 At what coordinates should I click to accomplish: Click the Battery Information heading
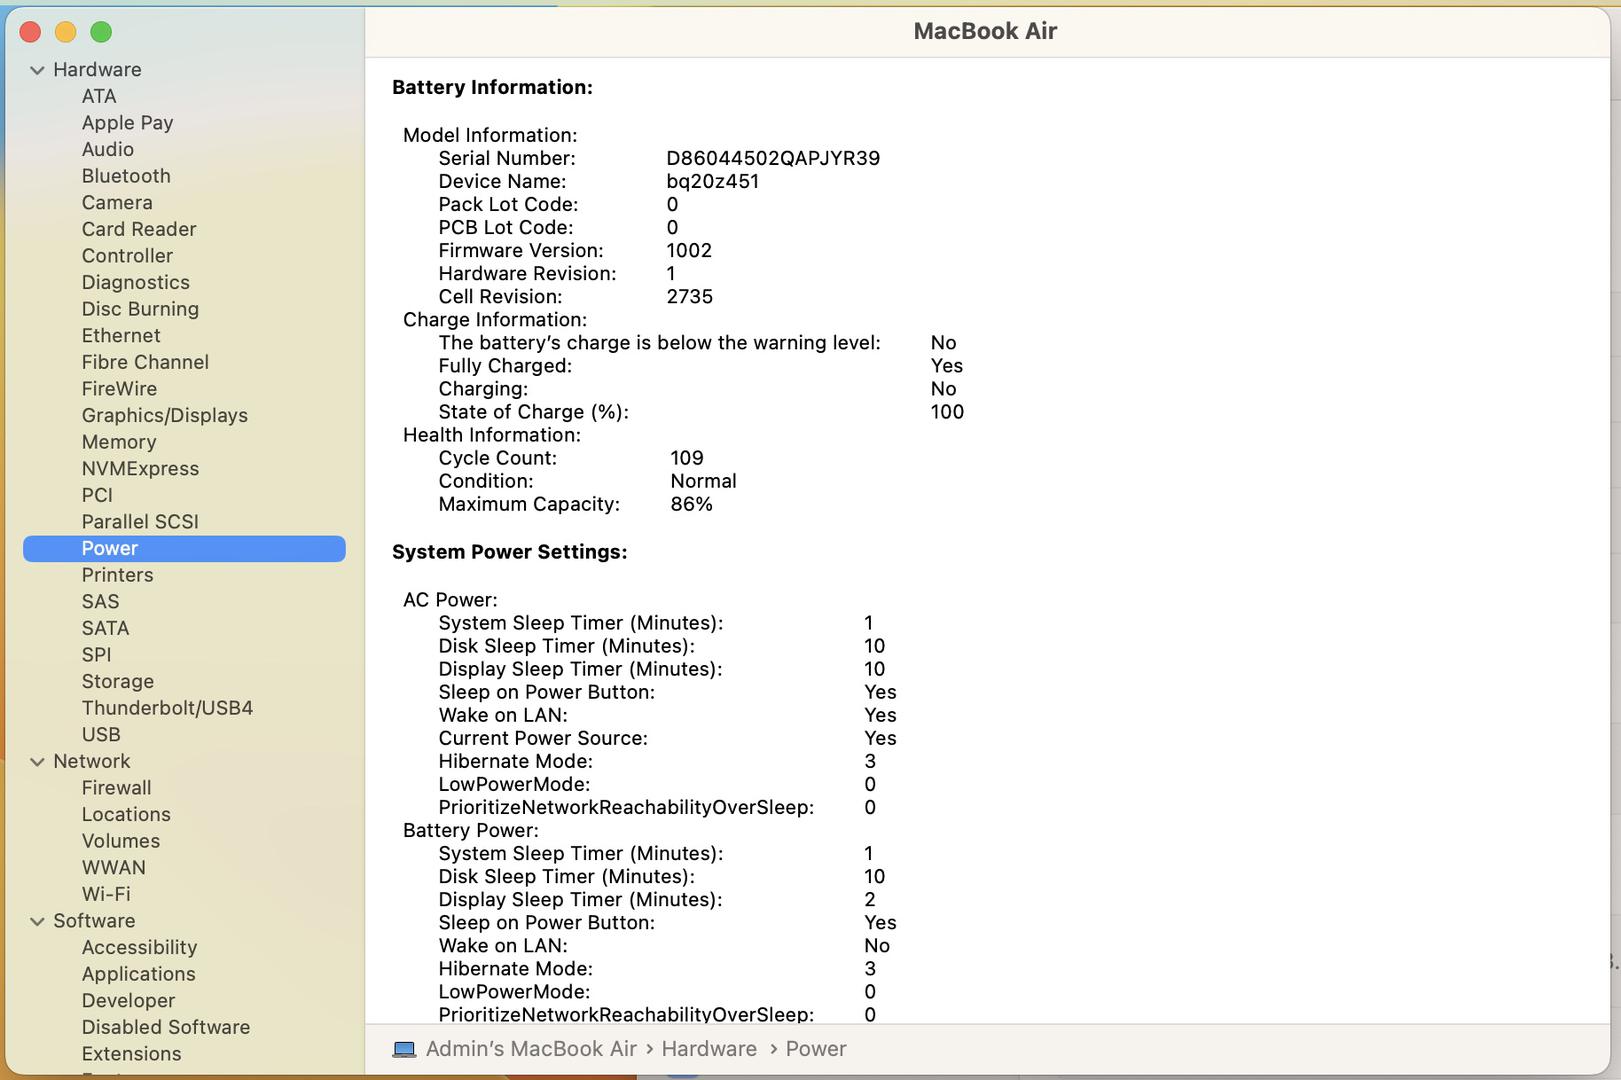click(x=492, y=88)
